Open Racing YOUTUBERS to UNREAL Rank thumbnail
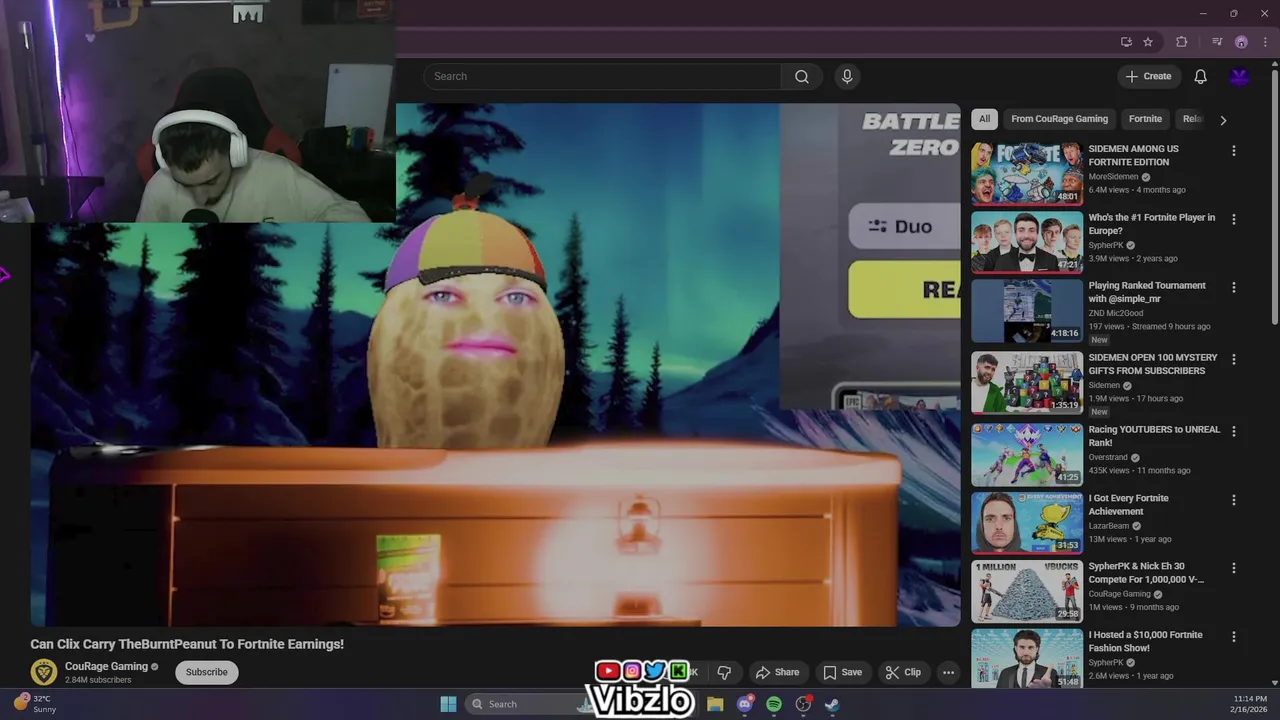 1027,454
